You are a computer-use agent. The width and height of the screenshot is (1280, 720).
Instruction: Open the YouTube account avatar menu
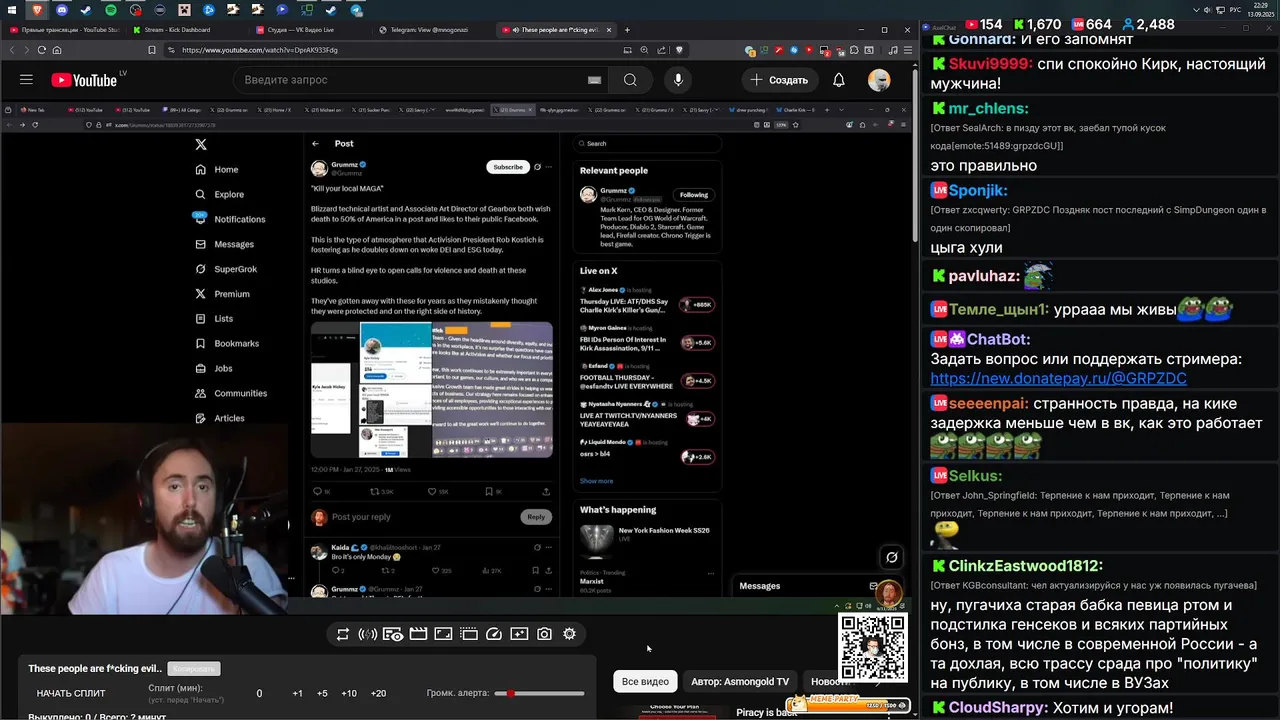point(879,80)
